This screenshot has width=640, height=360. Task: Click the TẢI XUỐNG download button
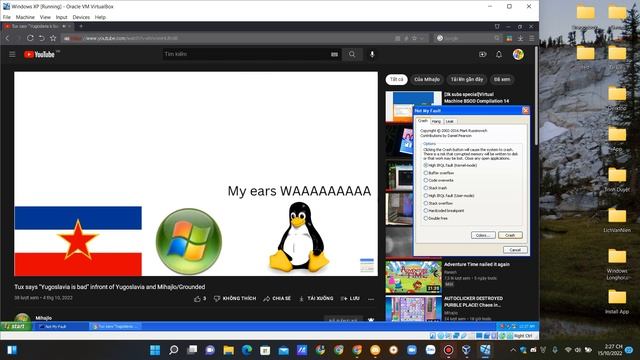pos(316,299)
